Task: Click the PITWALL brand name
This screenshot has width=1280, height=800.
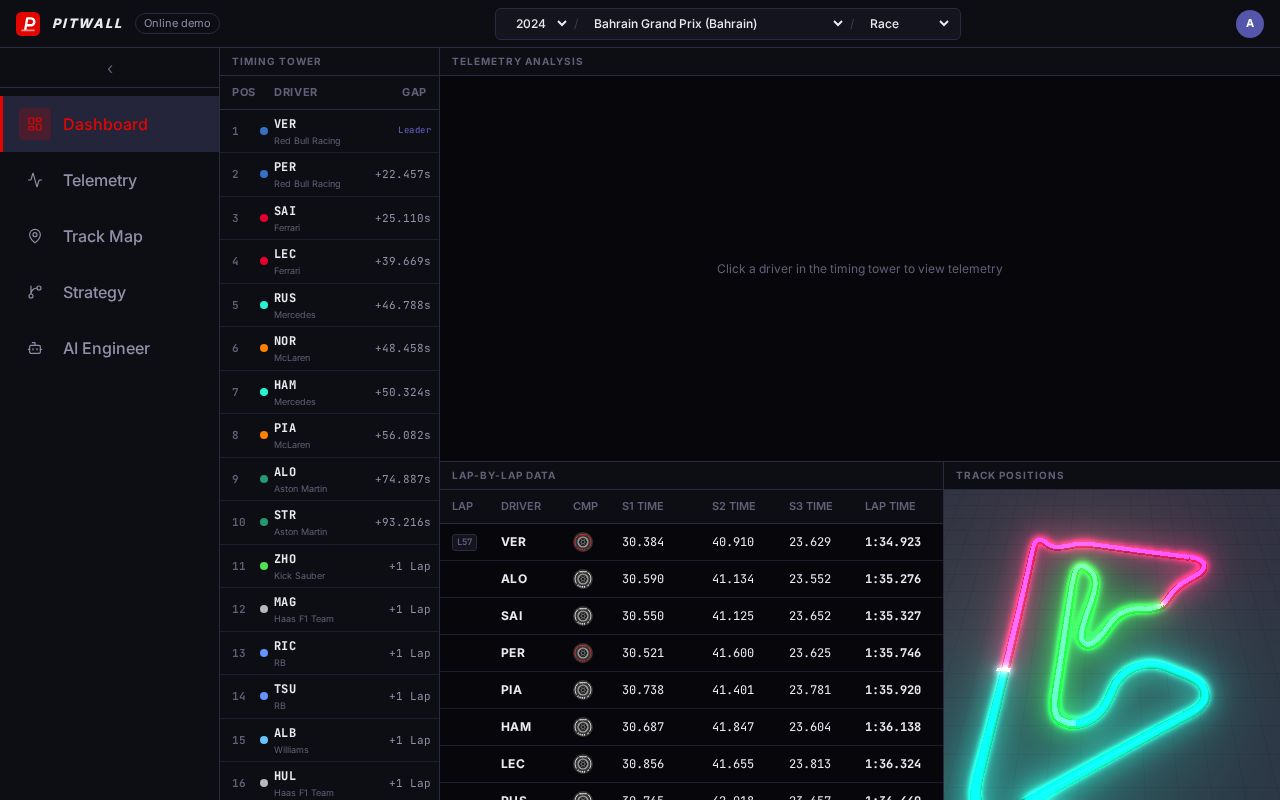Action: pyautogui.click(x=88, y=24)
